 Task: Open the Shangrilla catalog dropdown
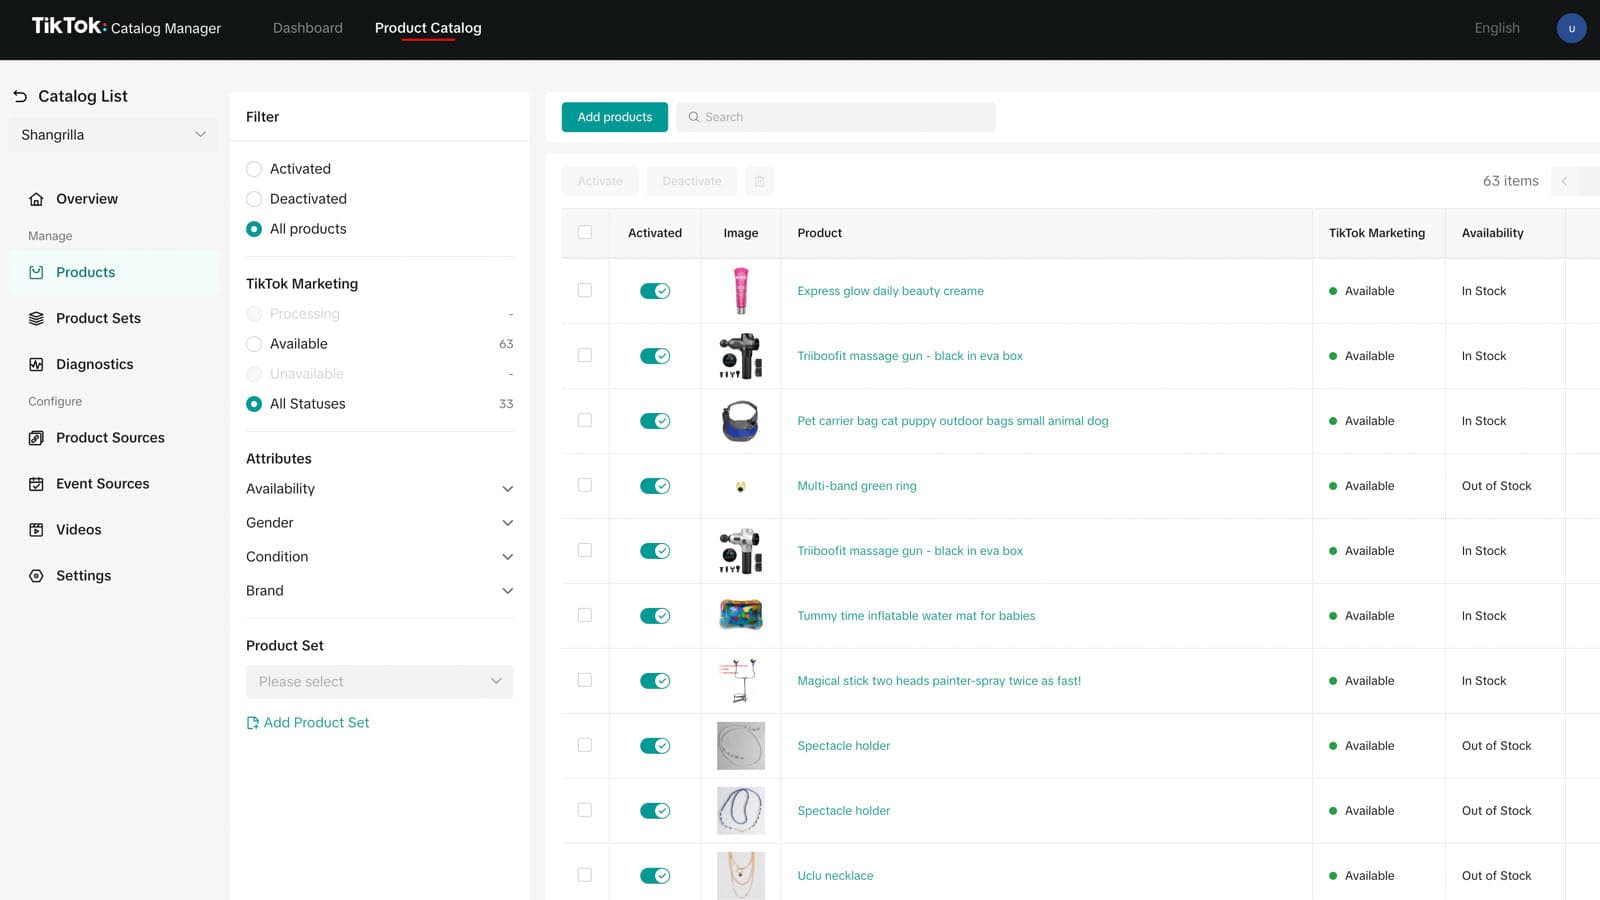[x=113, y=135]
